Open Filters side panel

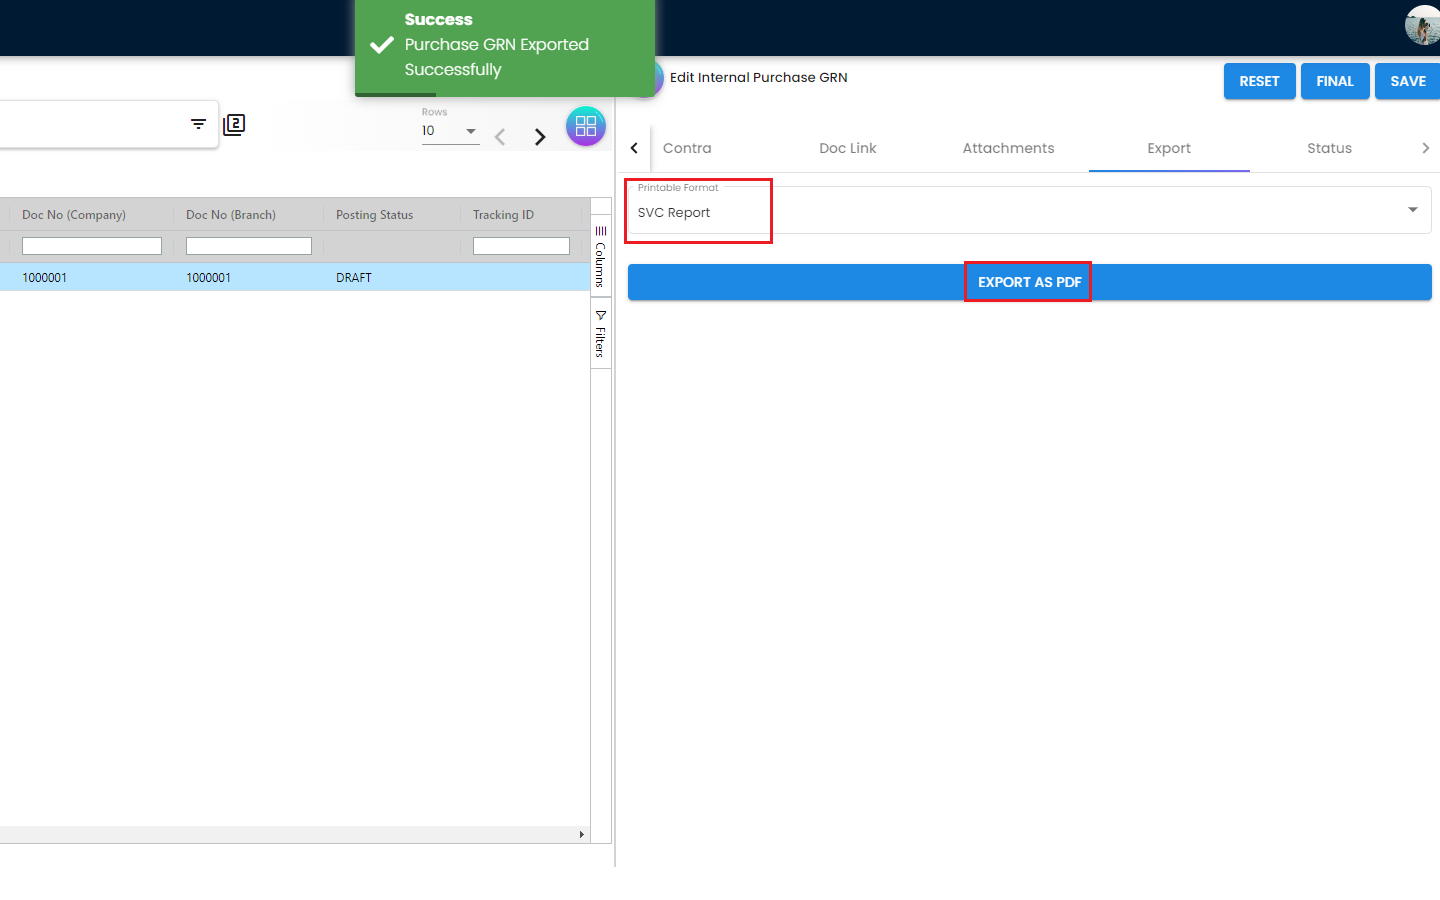[x=600, y=334]
